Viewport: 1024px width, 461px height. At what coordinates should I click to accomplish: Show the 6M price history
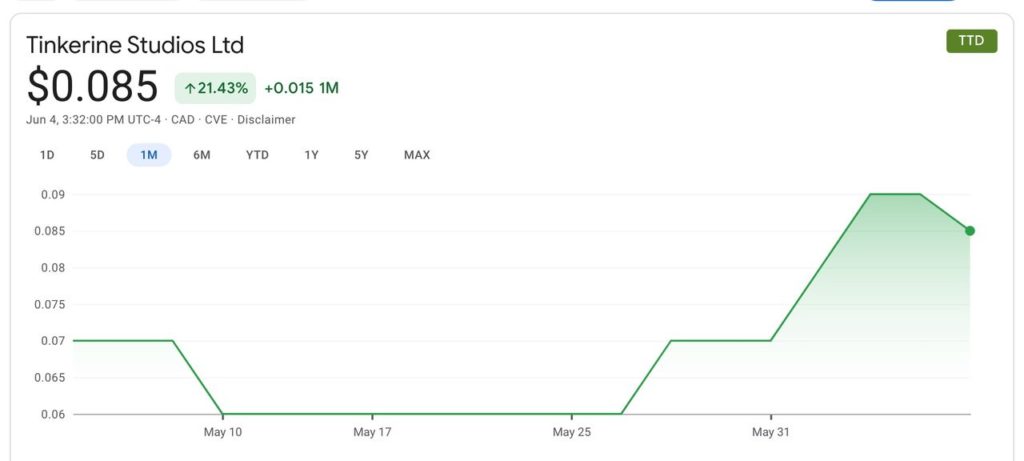pyautogui.click(x=201, y=155)
